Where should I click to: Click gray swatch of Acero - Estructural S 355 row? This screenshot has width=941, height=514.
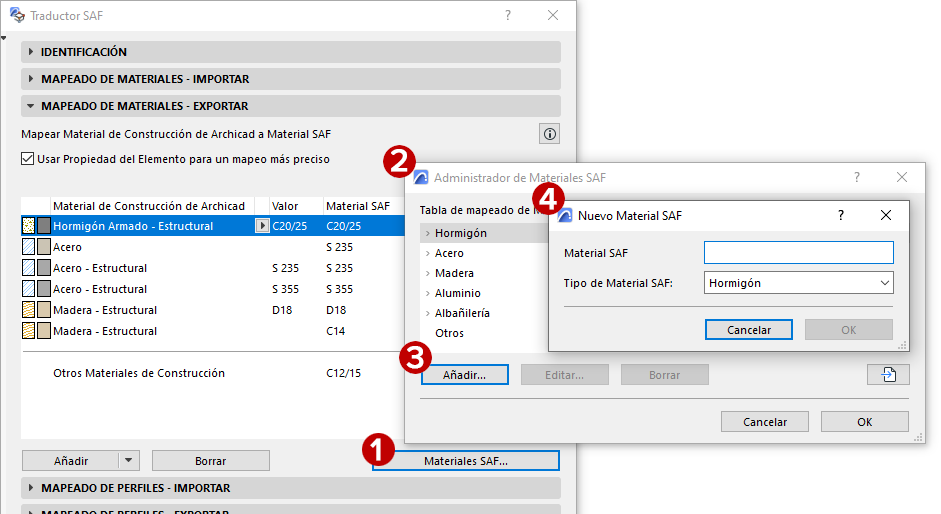(44, 289)
